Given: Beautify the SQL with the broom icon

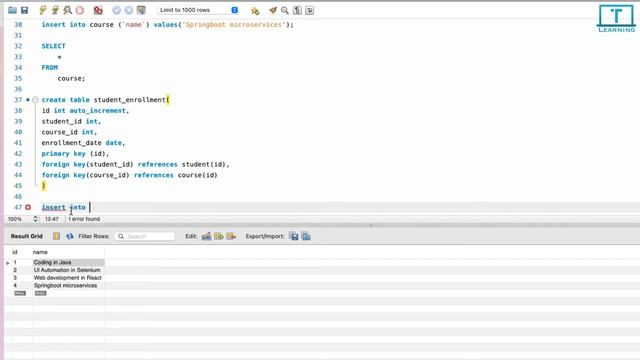Looking at the screenshot, I should (x=273, y=10).
